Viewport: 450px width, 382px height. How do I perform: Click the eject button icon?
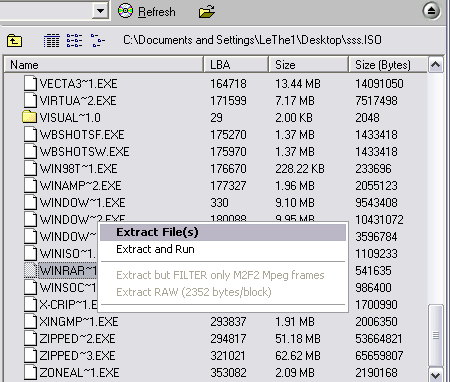[x=432, y=11]
